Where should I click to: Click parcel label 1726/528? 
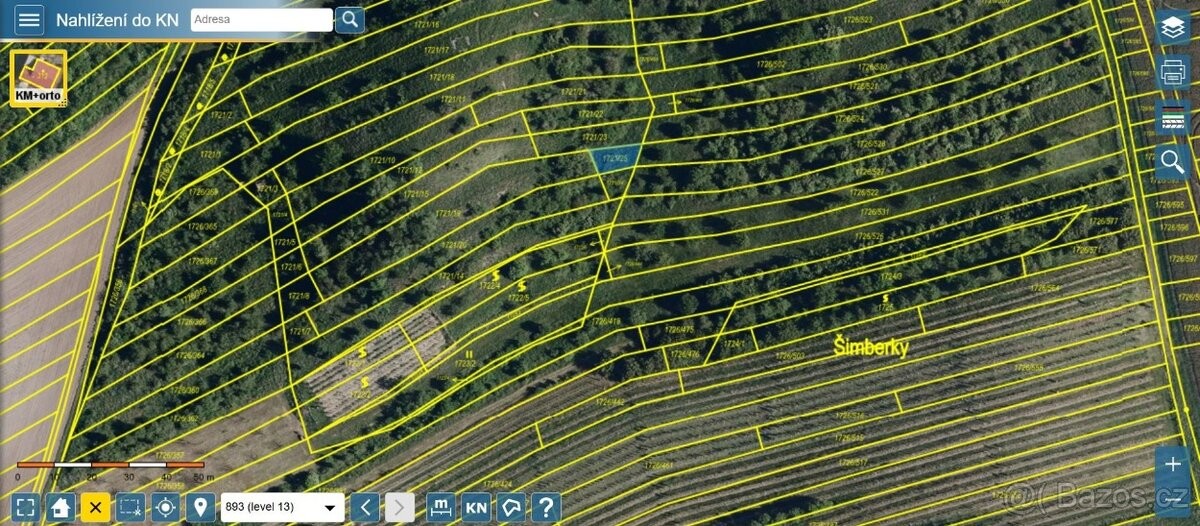click(871, 145)
